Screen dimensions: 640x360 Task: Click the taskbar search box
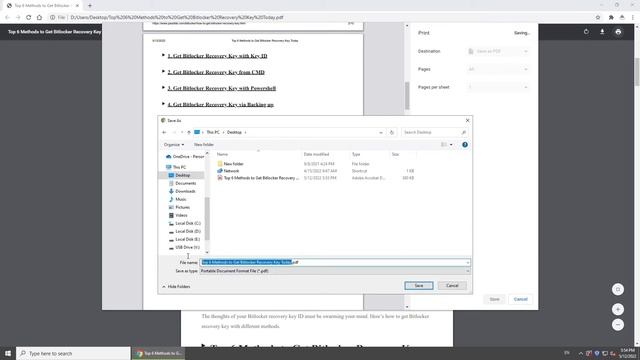pyautogui.click(x=73, y=353)
